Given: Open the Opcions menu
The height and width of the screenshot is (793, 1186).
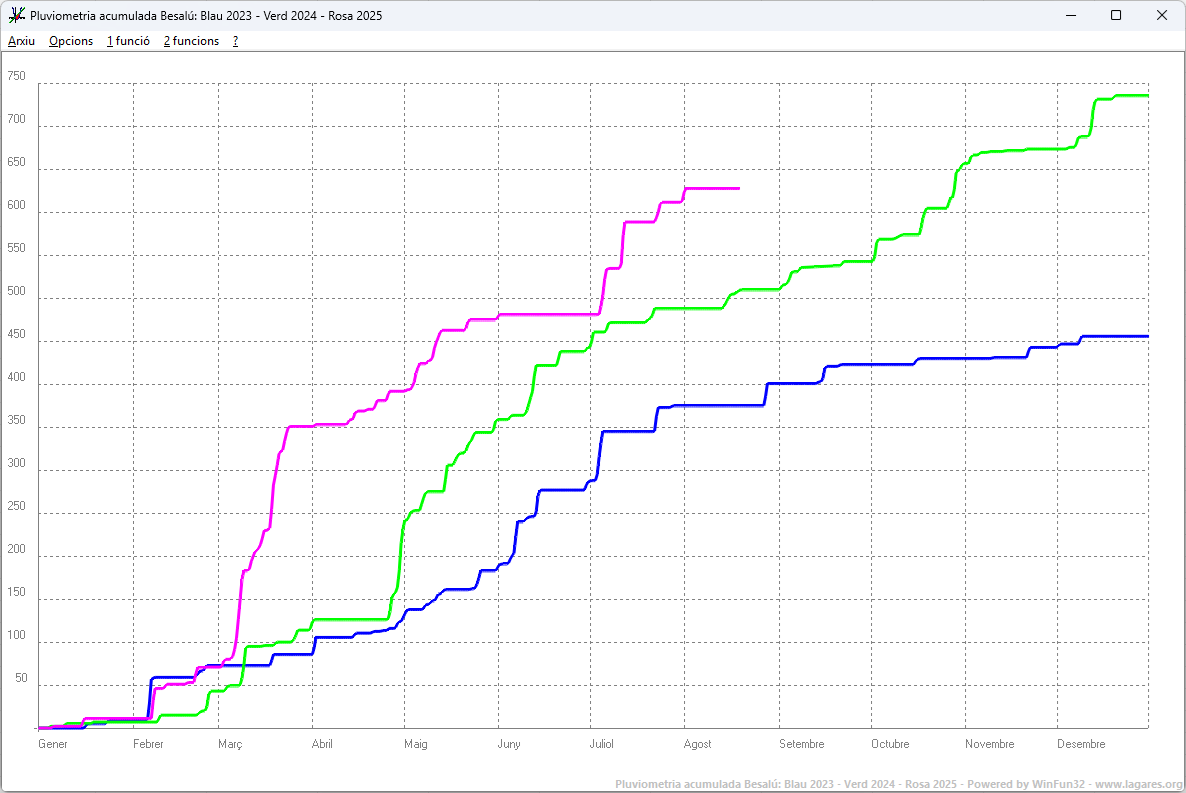Looking at the screenshot, I should (x=71, y=41).
